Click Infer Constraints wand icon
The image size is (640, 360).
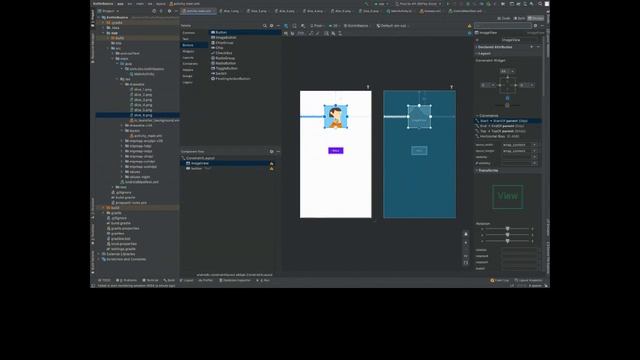[318, 33]
